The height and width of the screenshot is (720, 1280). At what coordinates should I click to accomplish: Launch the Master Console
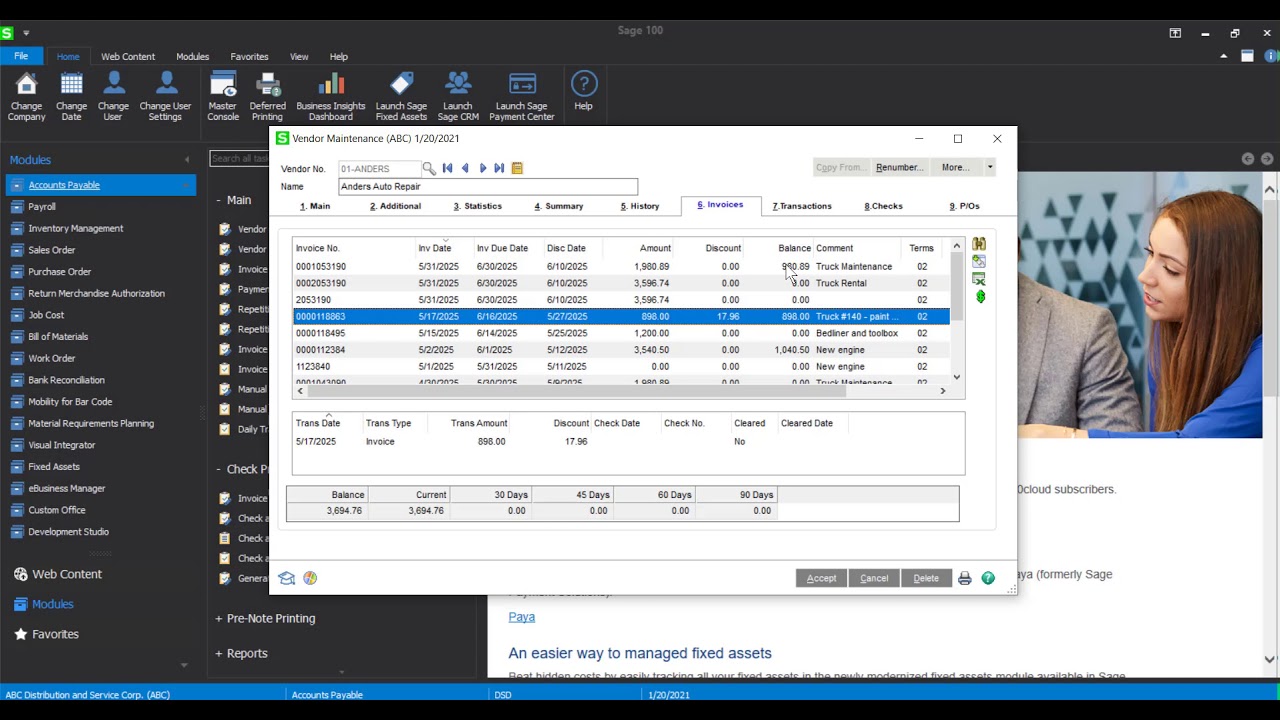pyautogui.click(x=223, y=96)
